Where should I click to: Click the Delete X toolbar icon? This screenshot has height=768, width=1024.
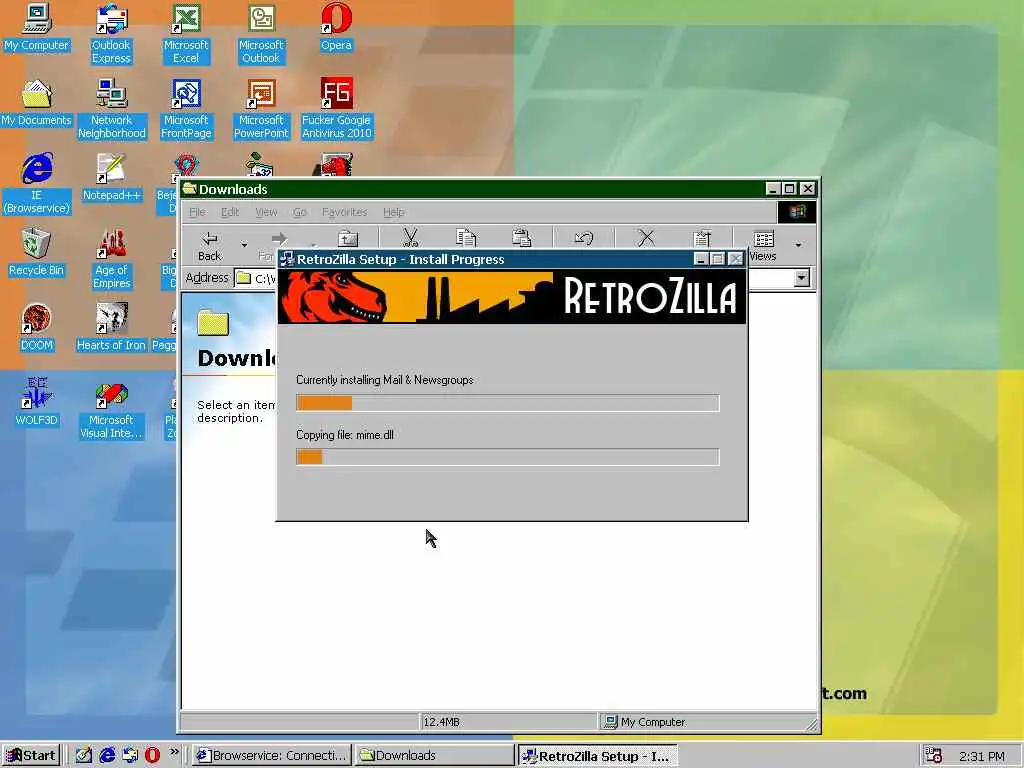click(x=646, y=238)
